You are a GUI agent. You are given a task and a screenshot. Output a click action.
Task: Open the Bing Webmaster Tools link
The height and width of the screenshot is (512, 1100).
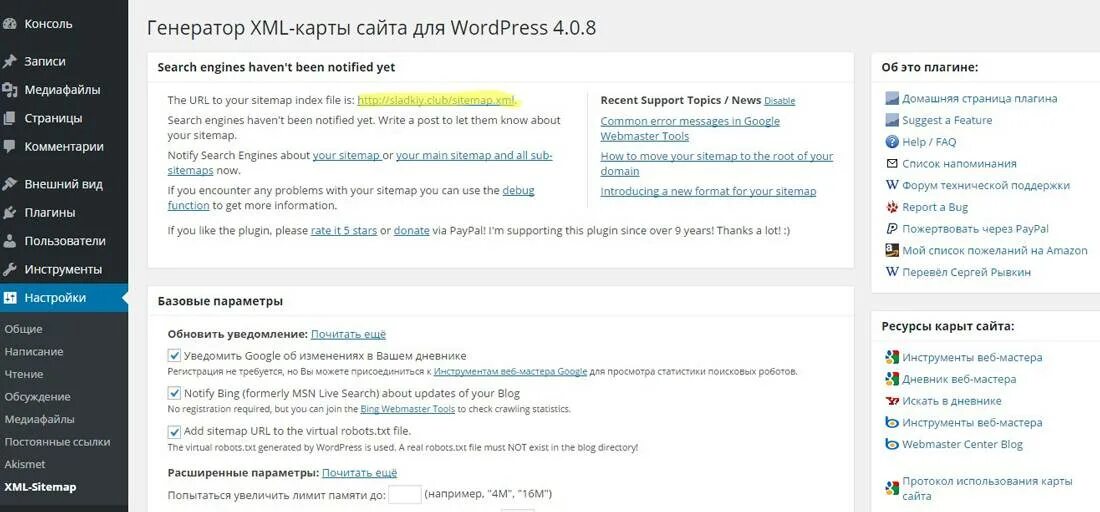(408, 409)
